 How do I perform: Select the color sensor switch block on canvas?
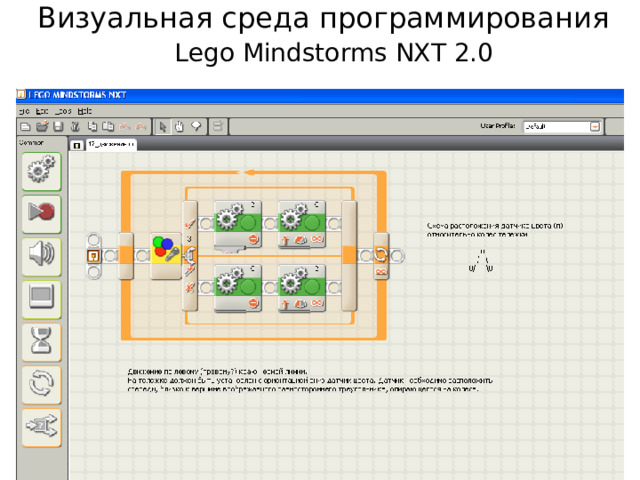tap(166, 256)
